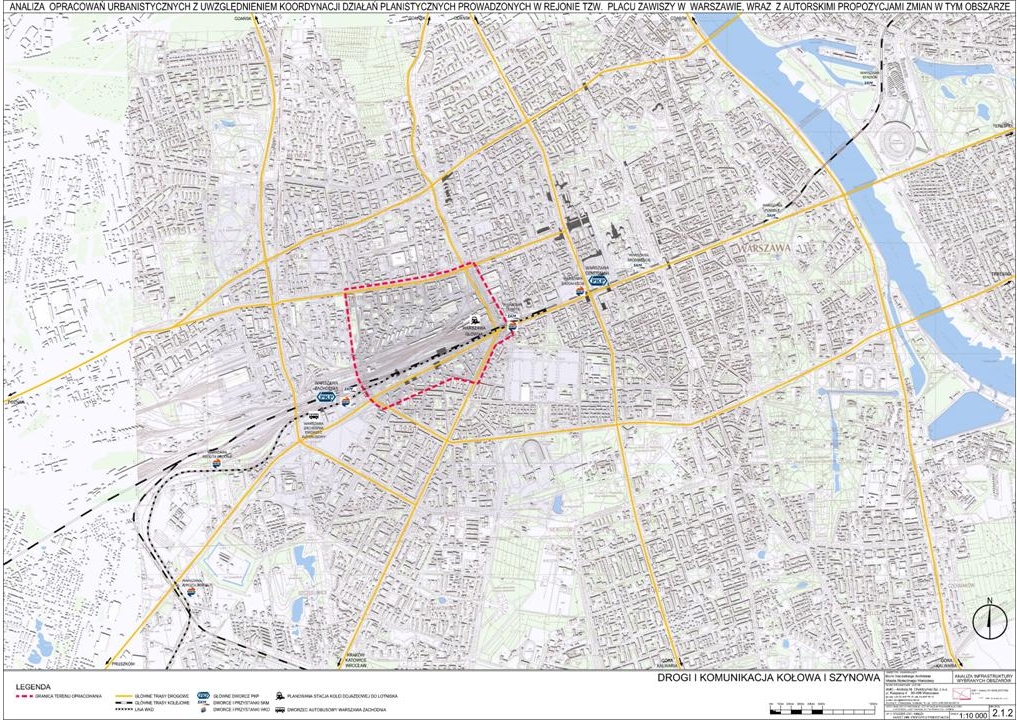The height and width of the screenshot is (720, 1017).
Task: Click the red dashed line sample in legend
Action: pyautogui.click(x=25, y=696)
